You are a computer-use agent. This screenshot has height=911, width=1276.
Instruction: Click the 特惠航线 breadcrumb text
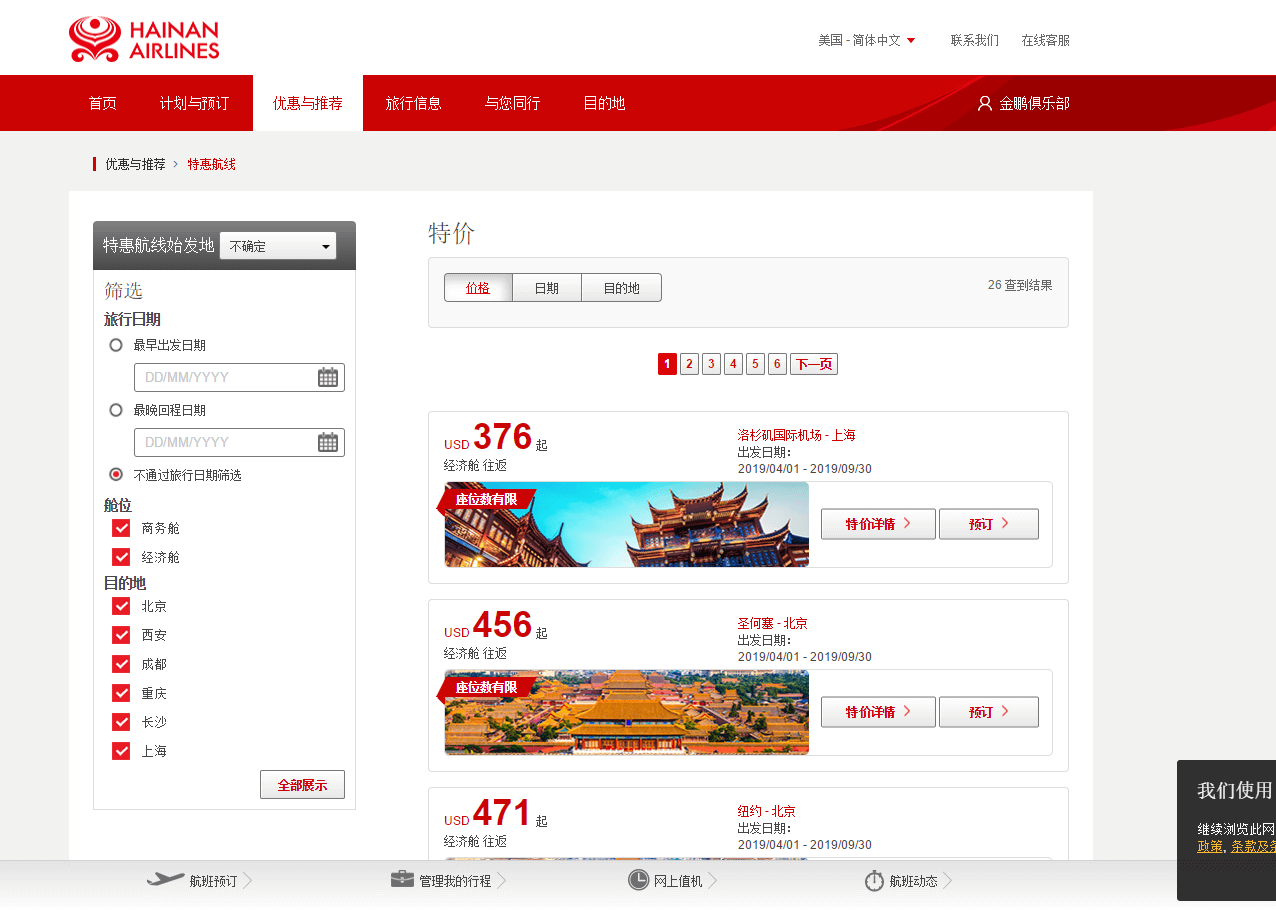(212, 164)
